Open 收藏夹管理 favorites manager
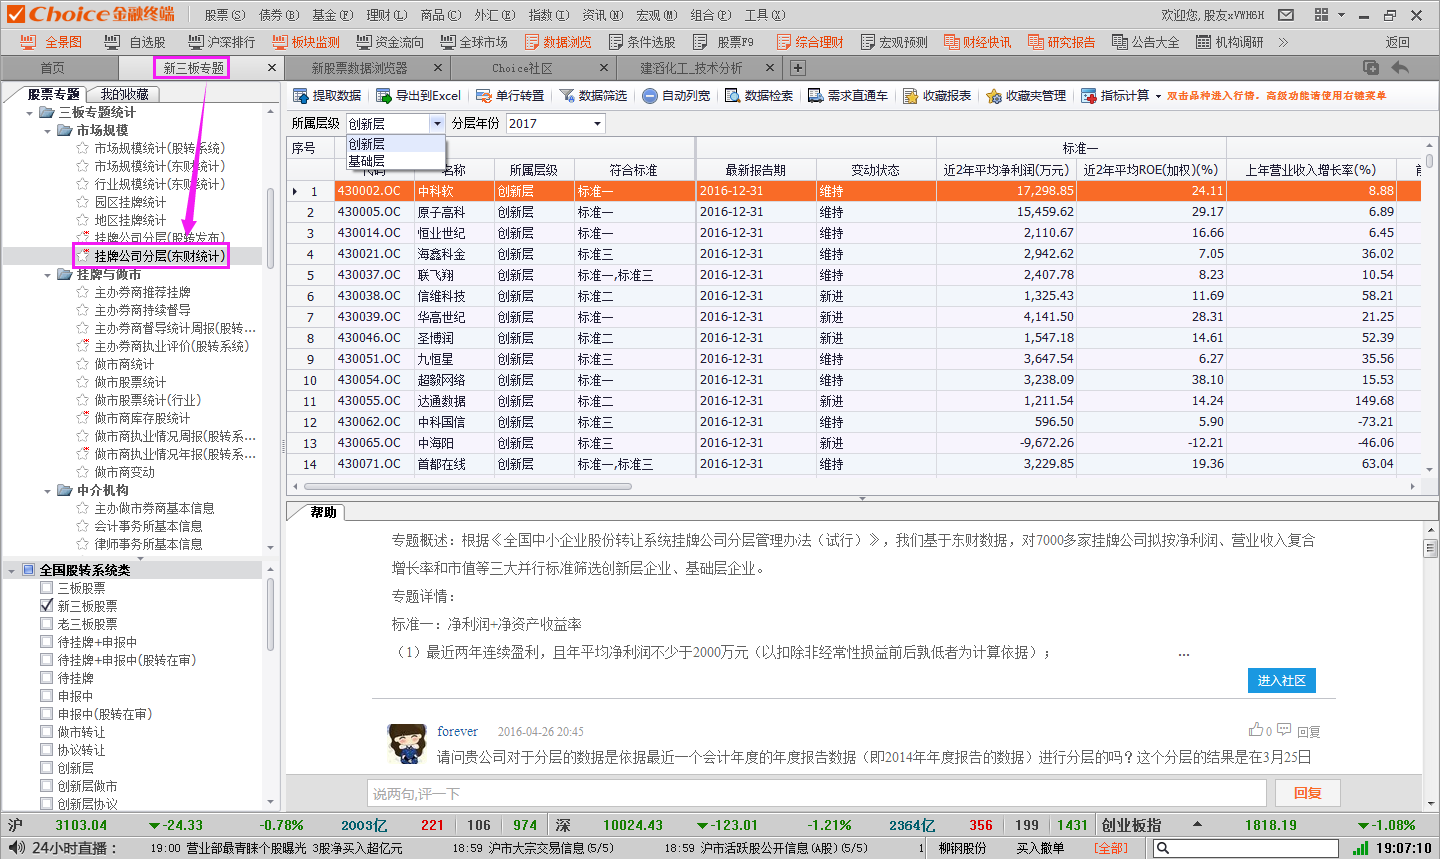Viewport: 1440px width, 859px height. [994, 96]
